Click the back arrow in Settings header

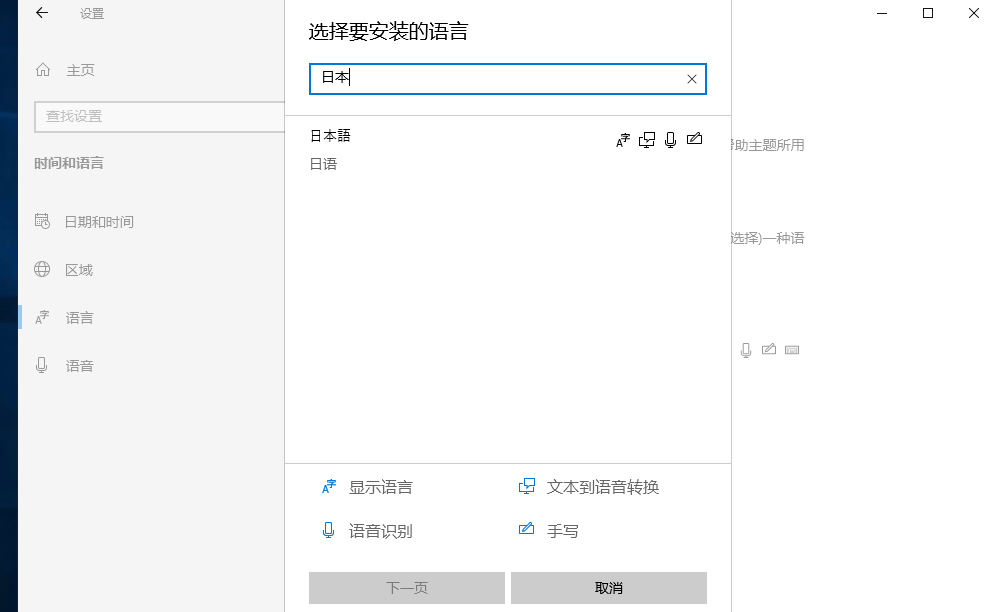coord(42,14)
